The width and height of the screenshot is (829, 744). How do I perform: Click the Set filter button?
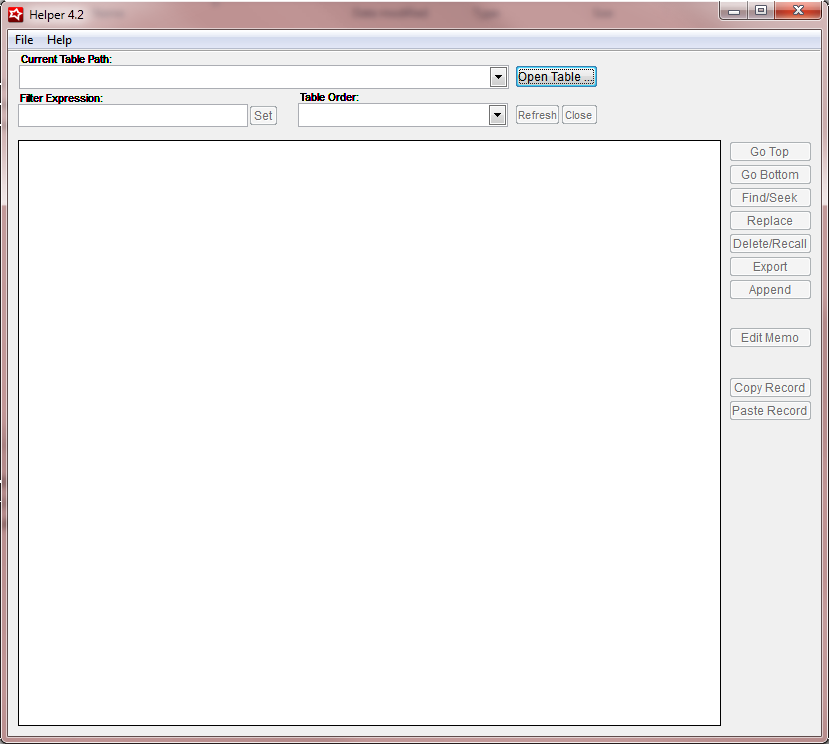tap(263, 115)
